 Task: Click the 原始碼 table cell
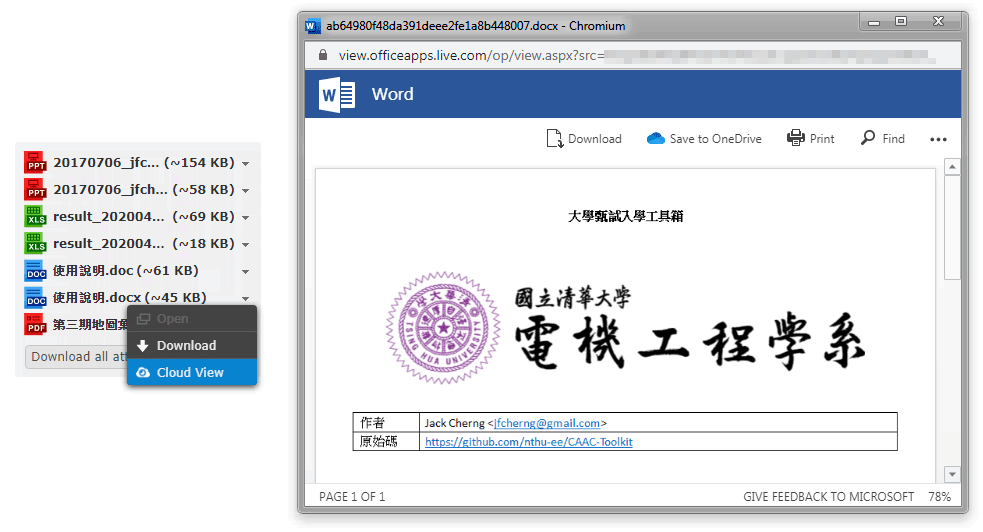[386, 441]
